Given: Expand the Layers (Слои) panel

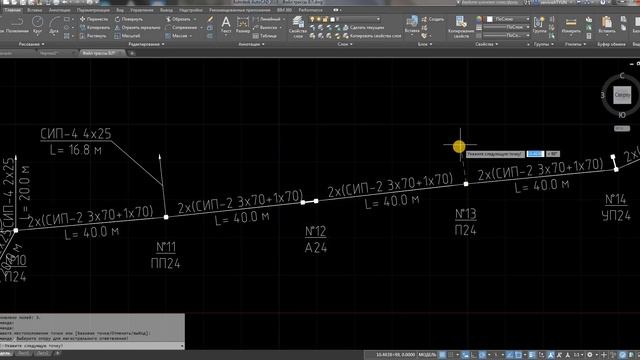Looking at the screenshot, I should (x=345, y=44).
